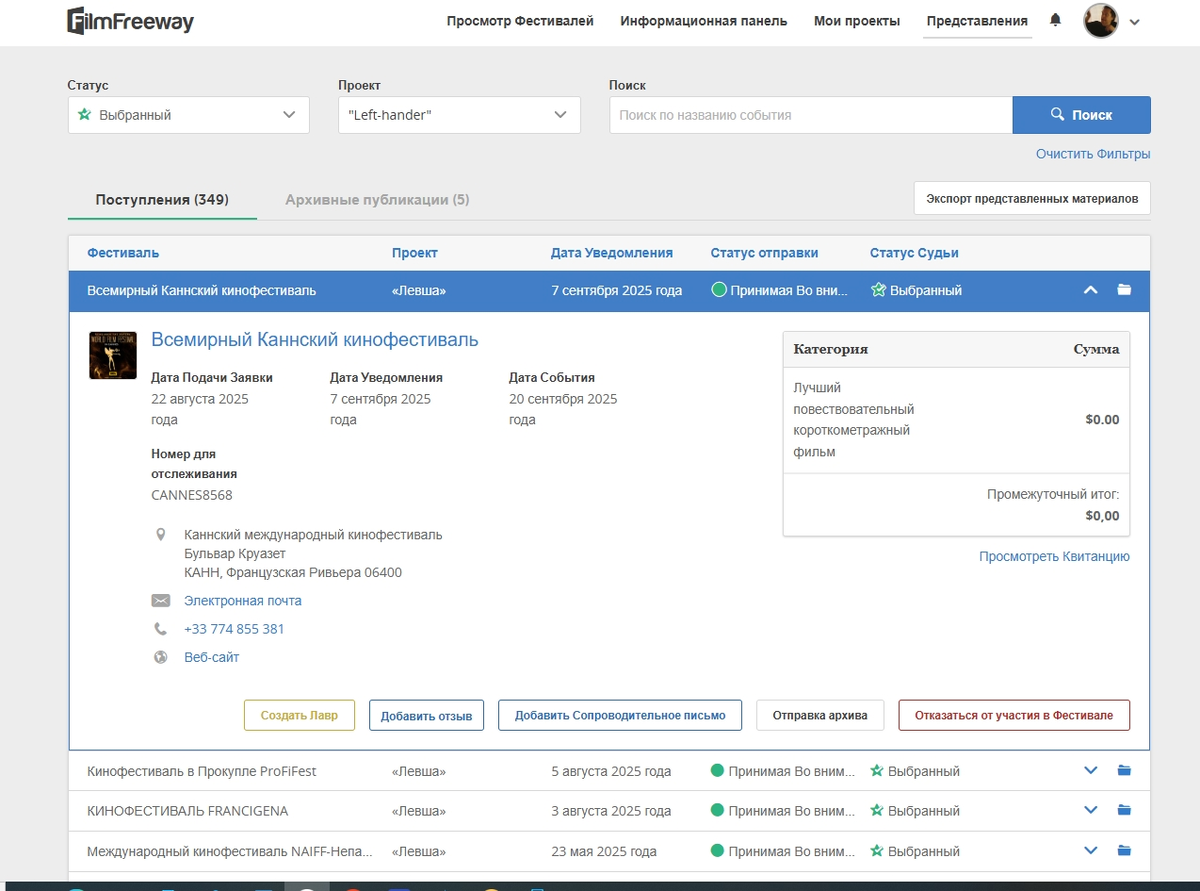The width and height of the screenshot is (1200, 891).
Task: Collapse the Всемирный Каннский кинофестиваль row chevron
Action: pos(1091,290)
